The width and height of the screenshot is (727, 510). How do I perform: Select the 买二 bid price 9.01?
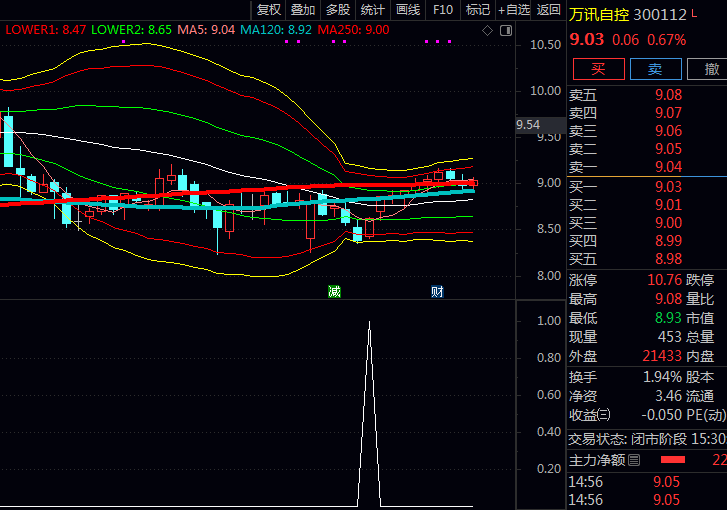668,205
